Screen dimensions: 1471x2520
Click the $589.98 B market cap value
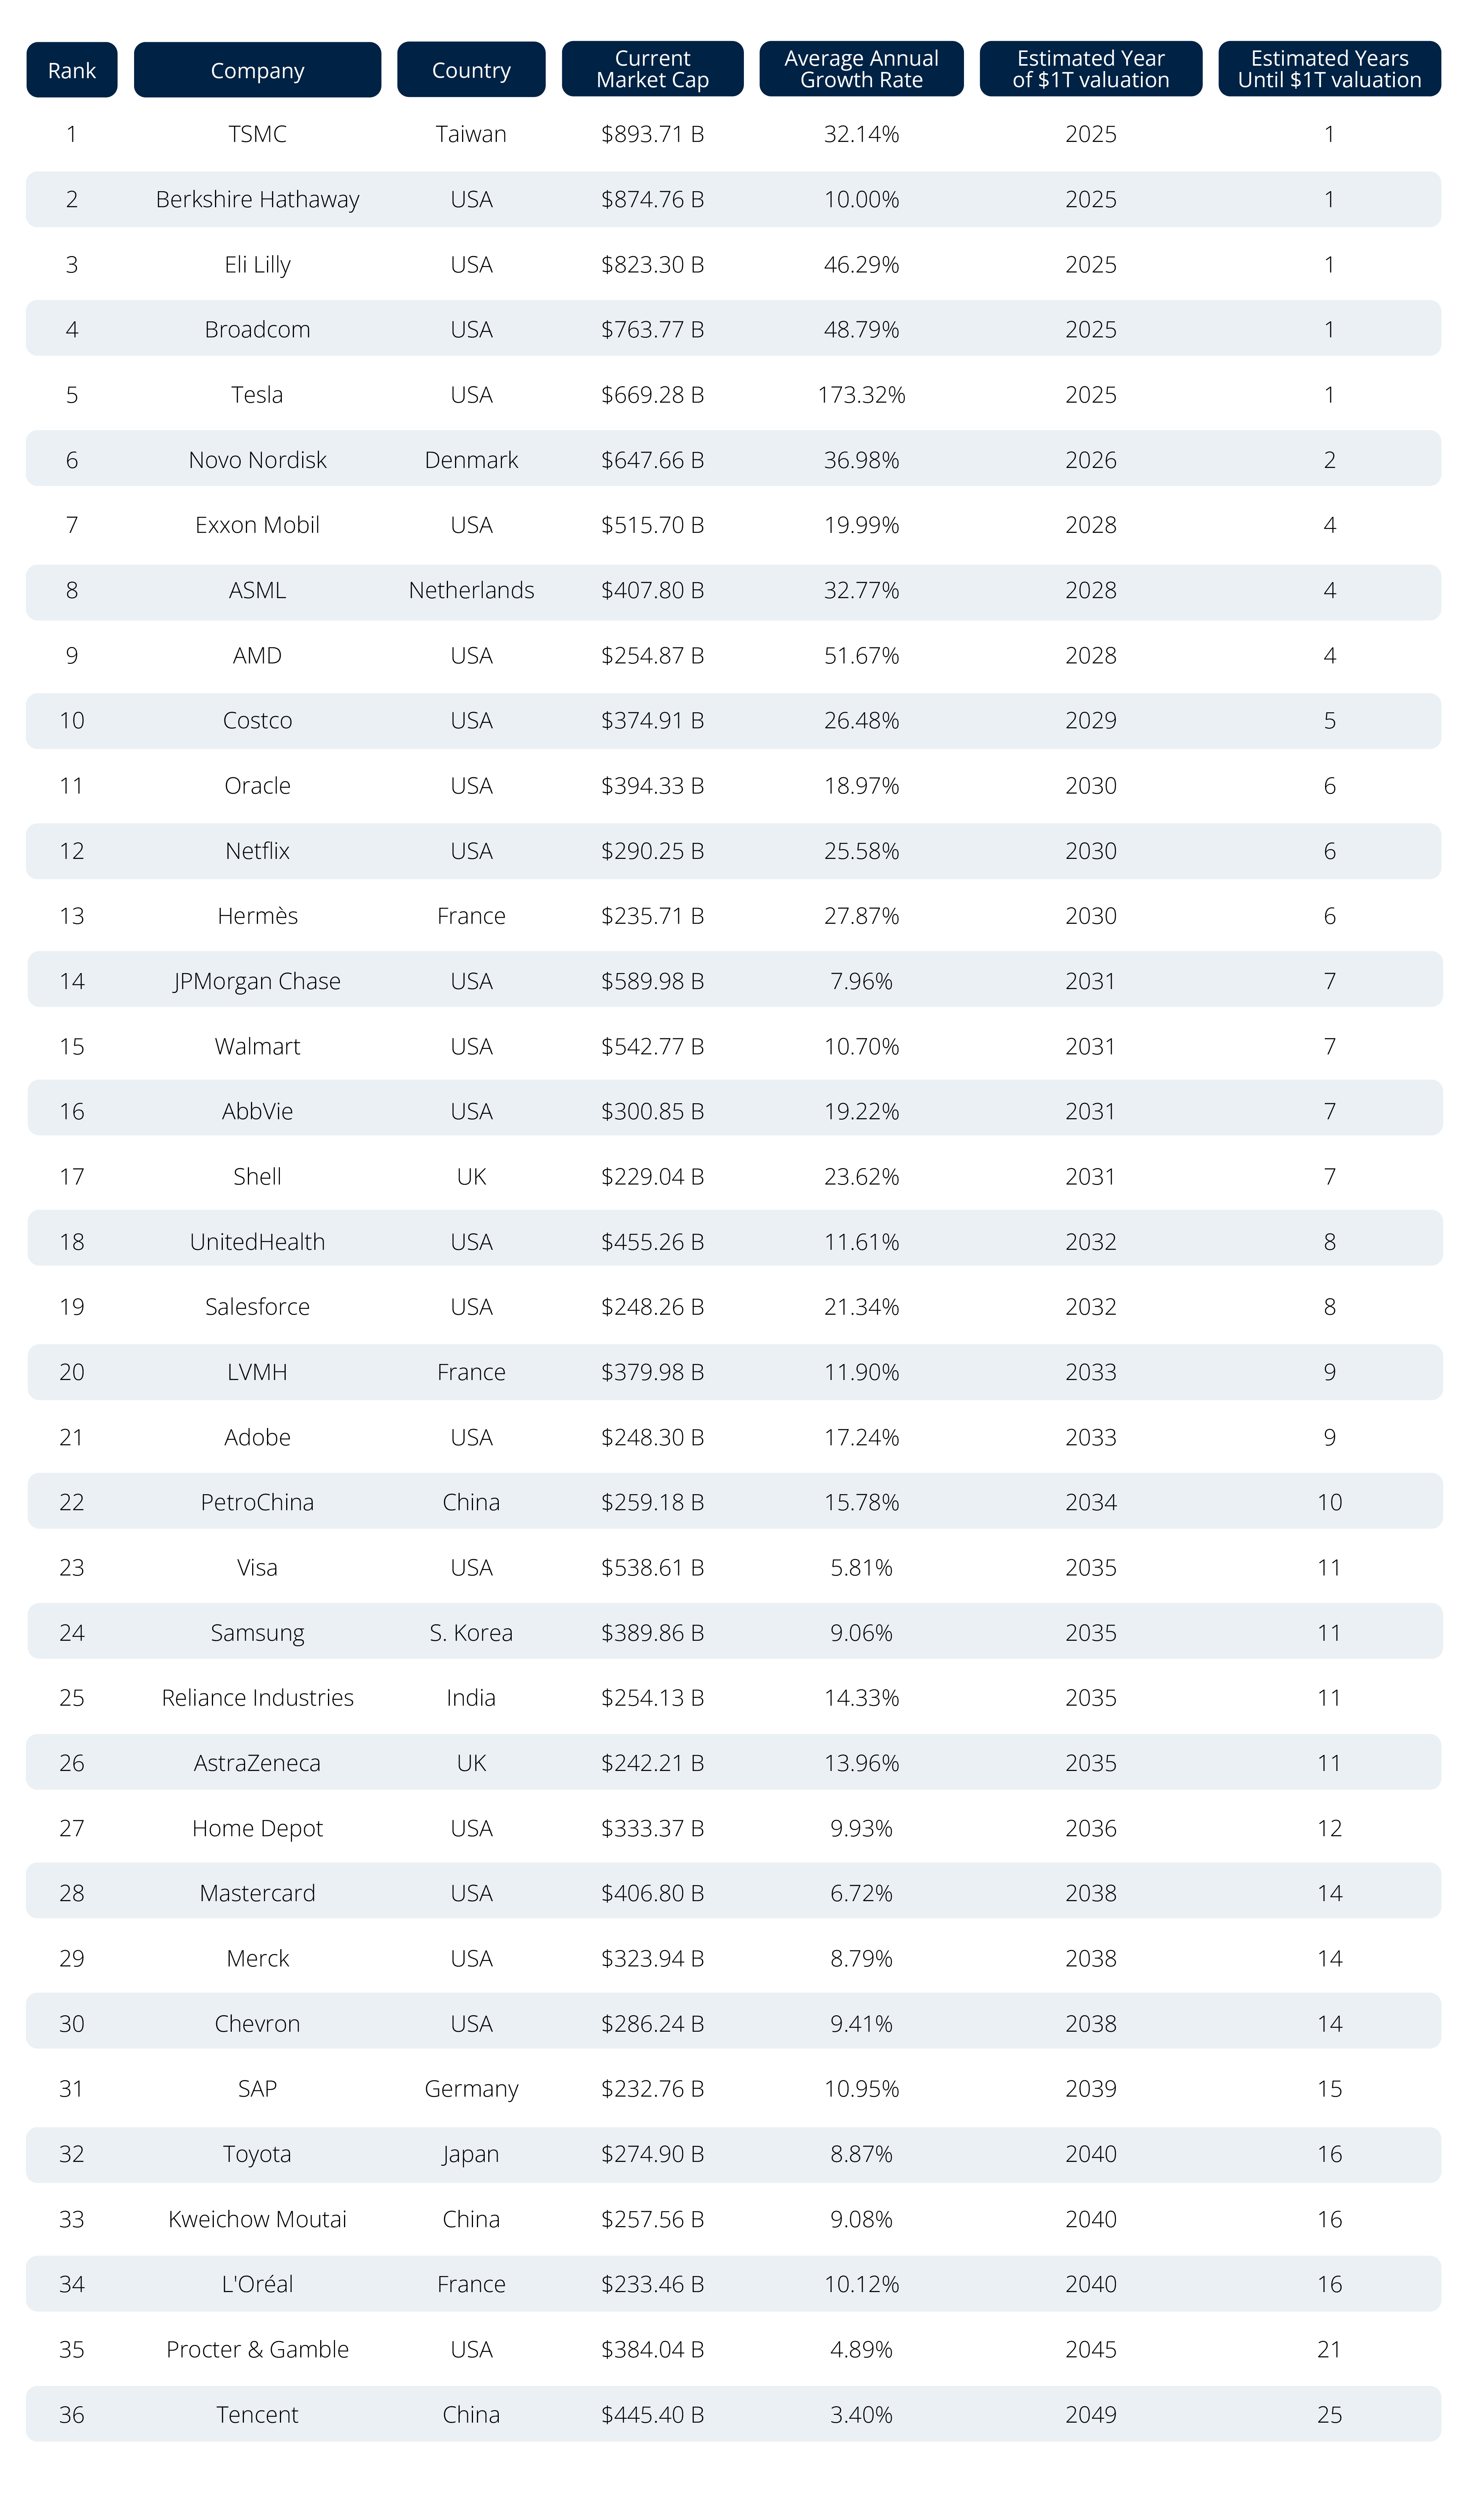tap(652, 981)
